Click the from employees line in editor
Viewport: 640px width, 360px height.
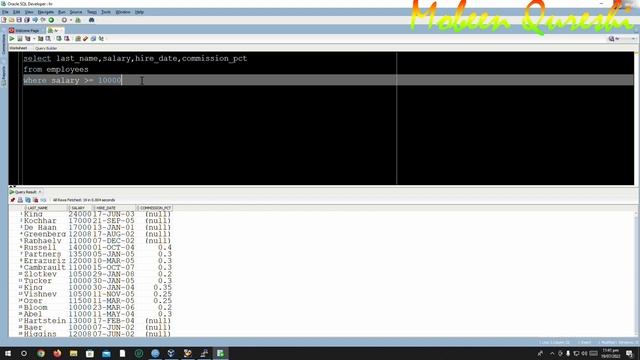(56, 69)
